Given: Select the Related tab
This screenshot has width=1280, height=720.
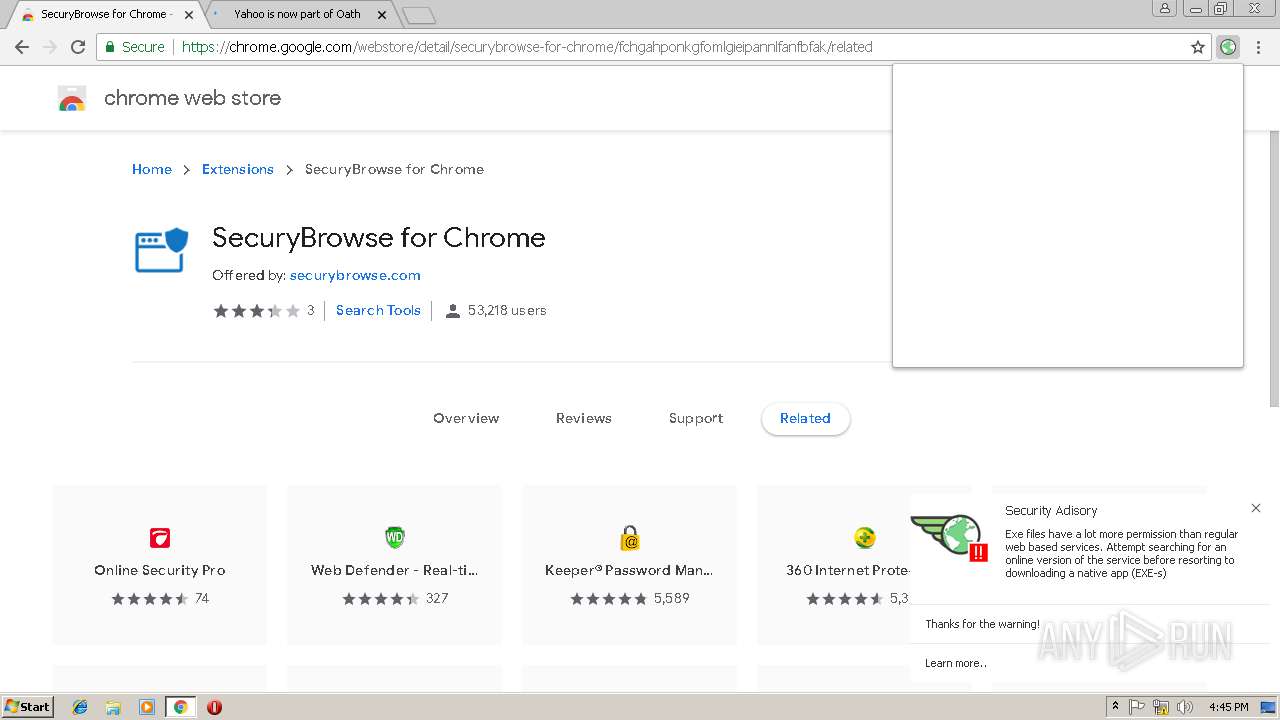Looking at the screenshot, I should point(806,418).
